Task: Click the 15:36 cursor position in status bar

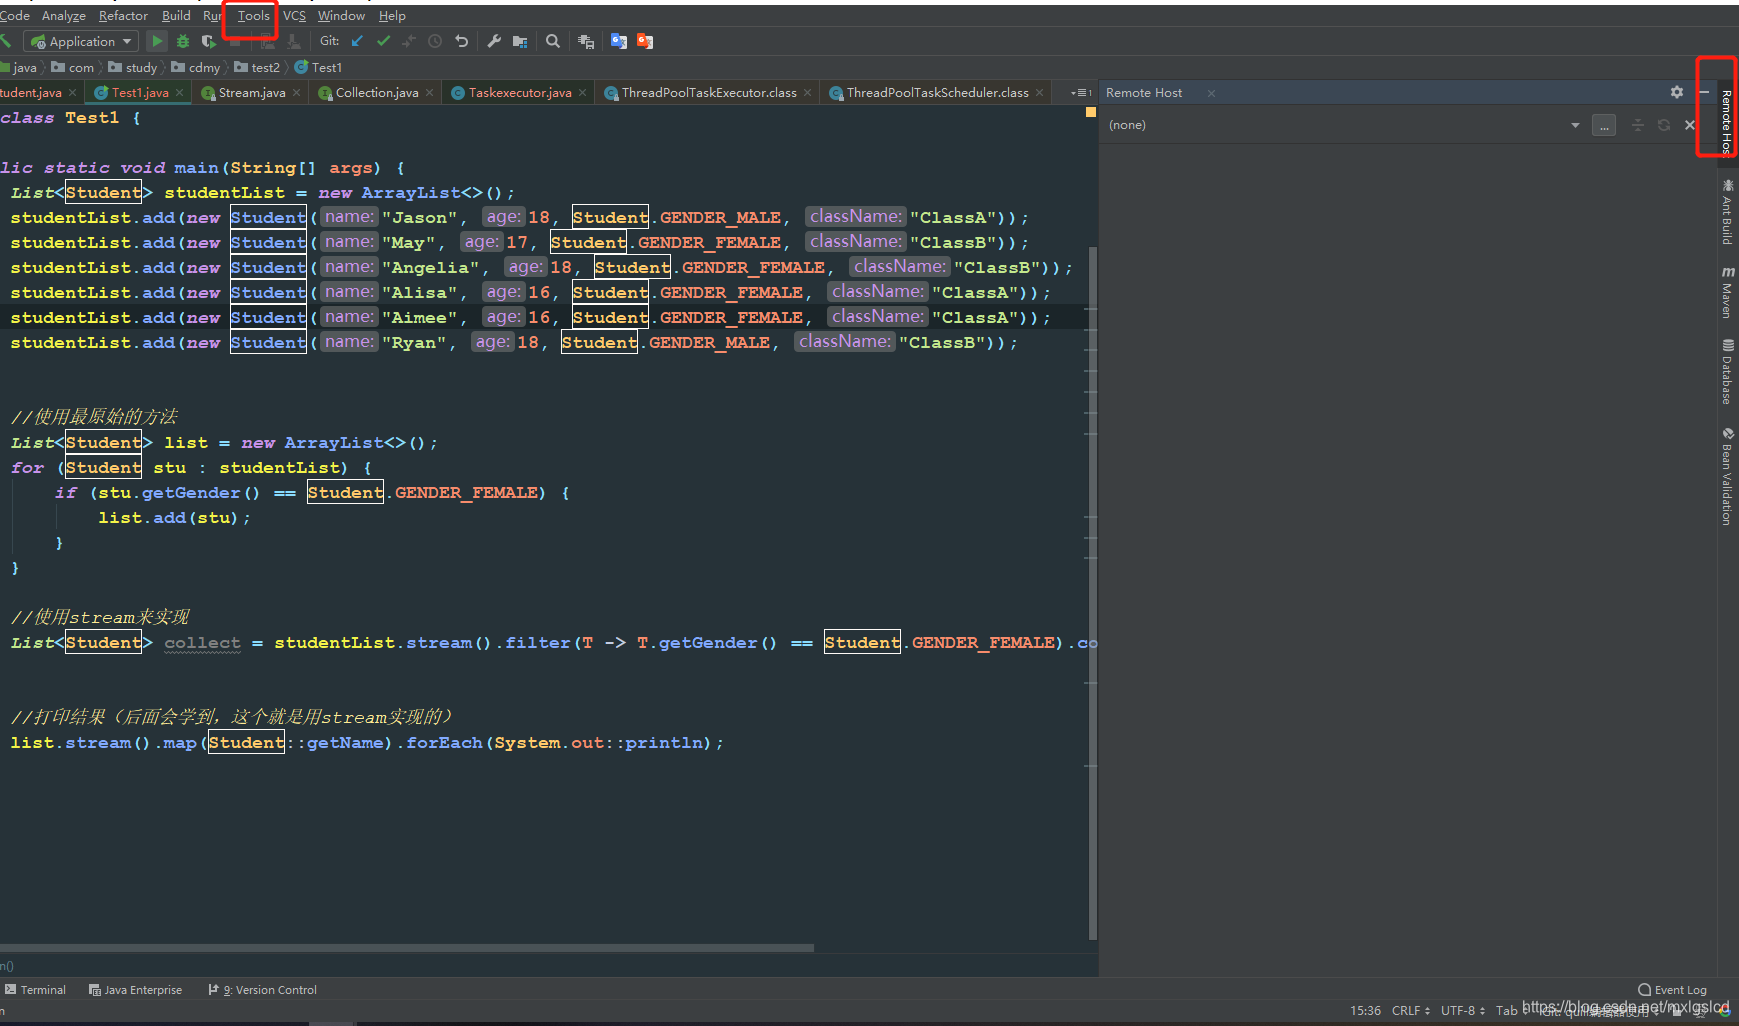Action: click(1365, 1010)
